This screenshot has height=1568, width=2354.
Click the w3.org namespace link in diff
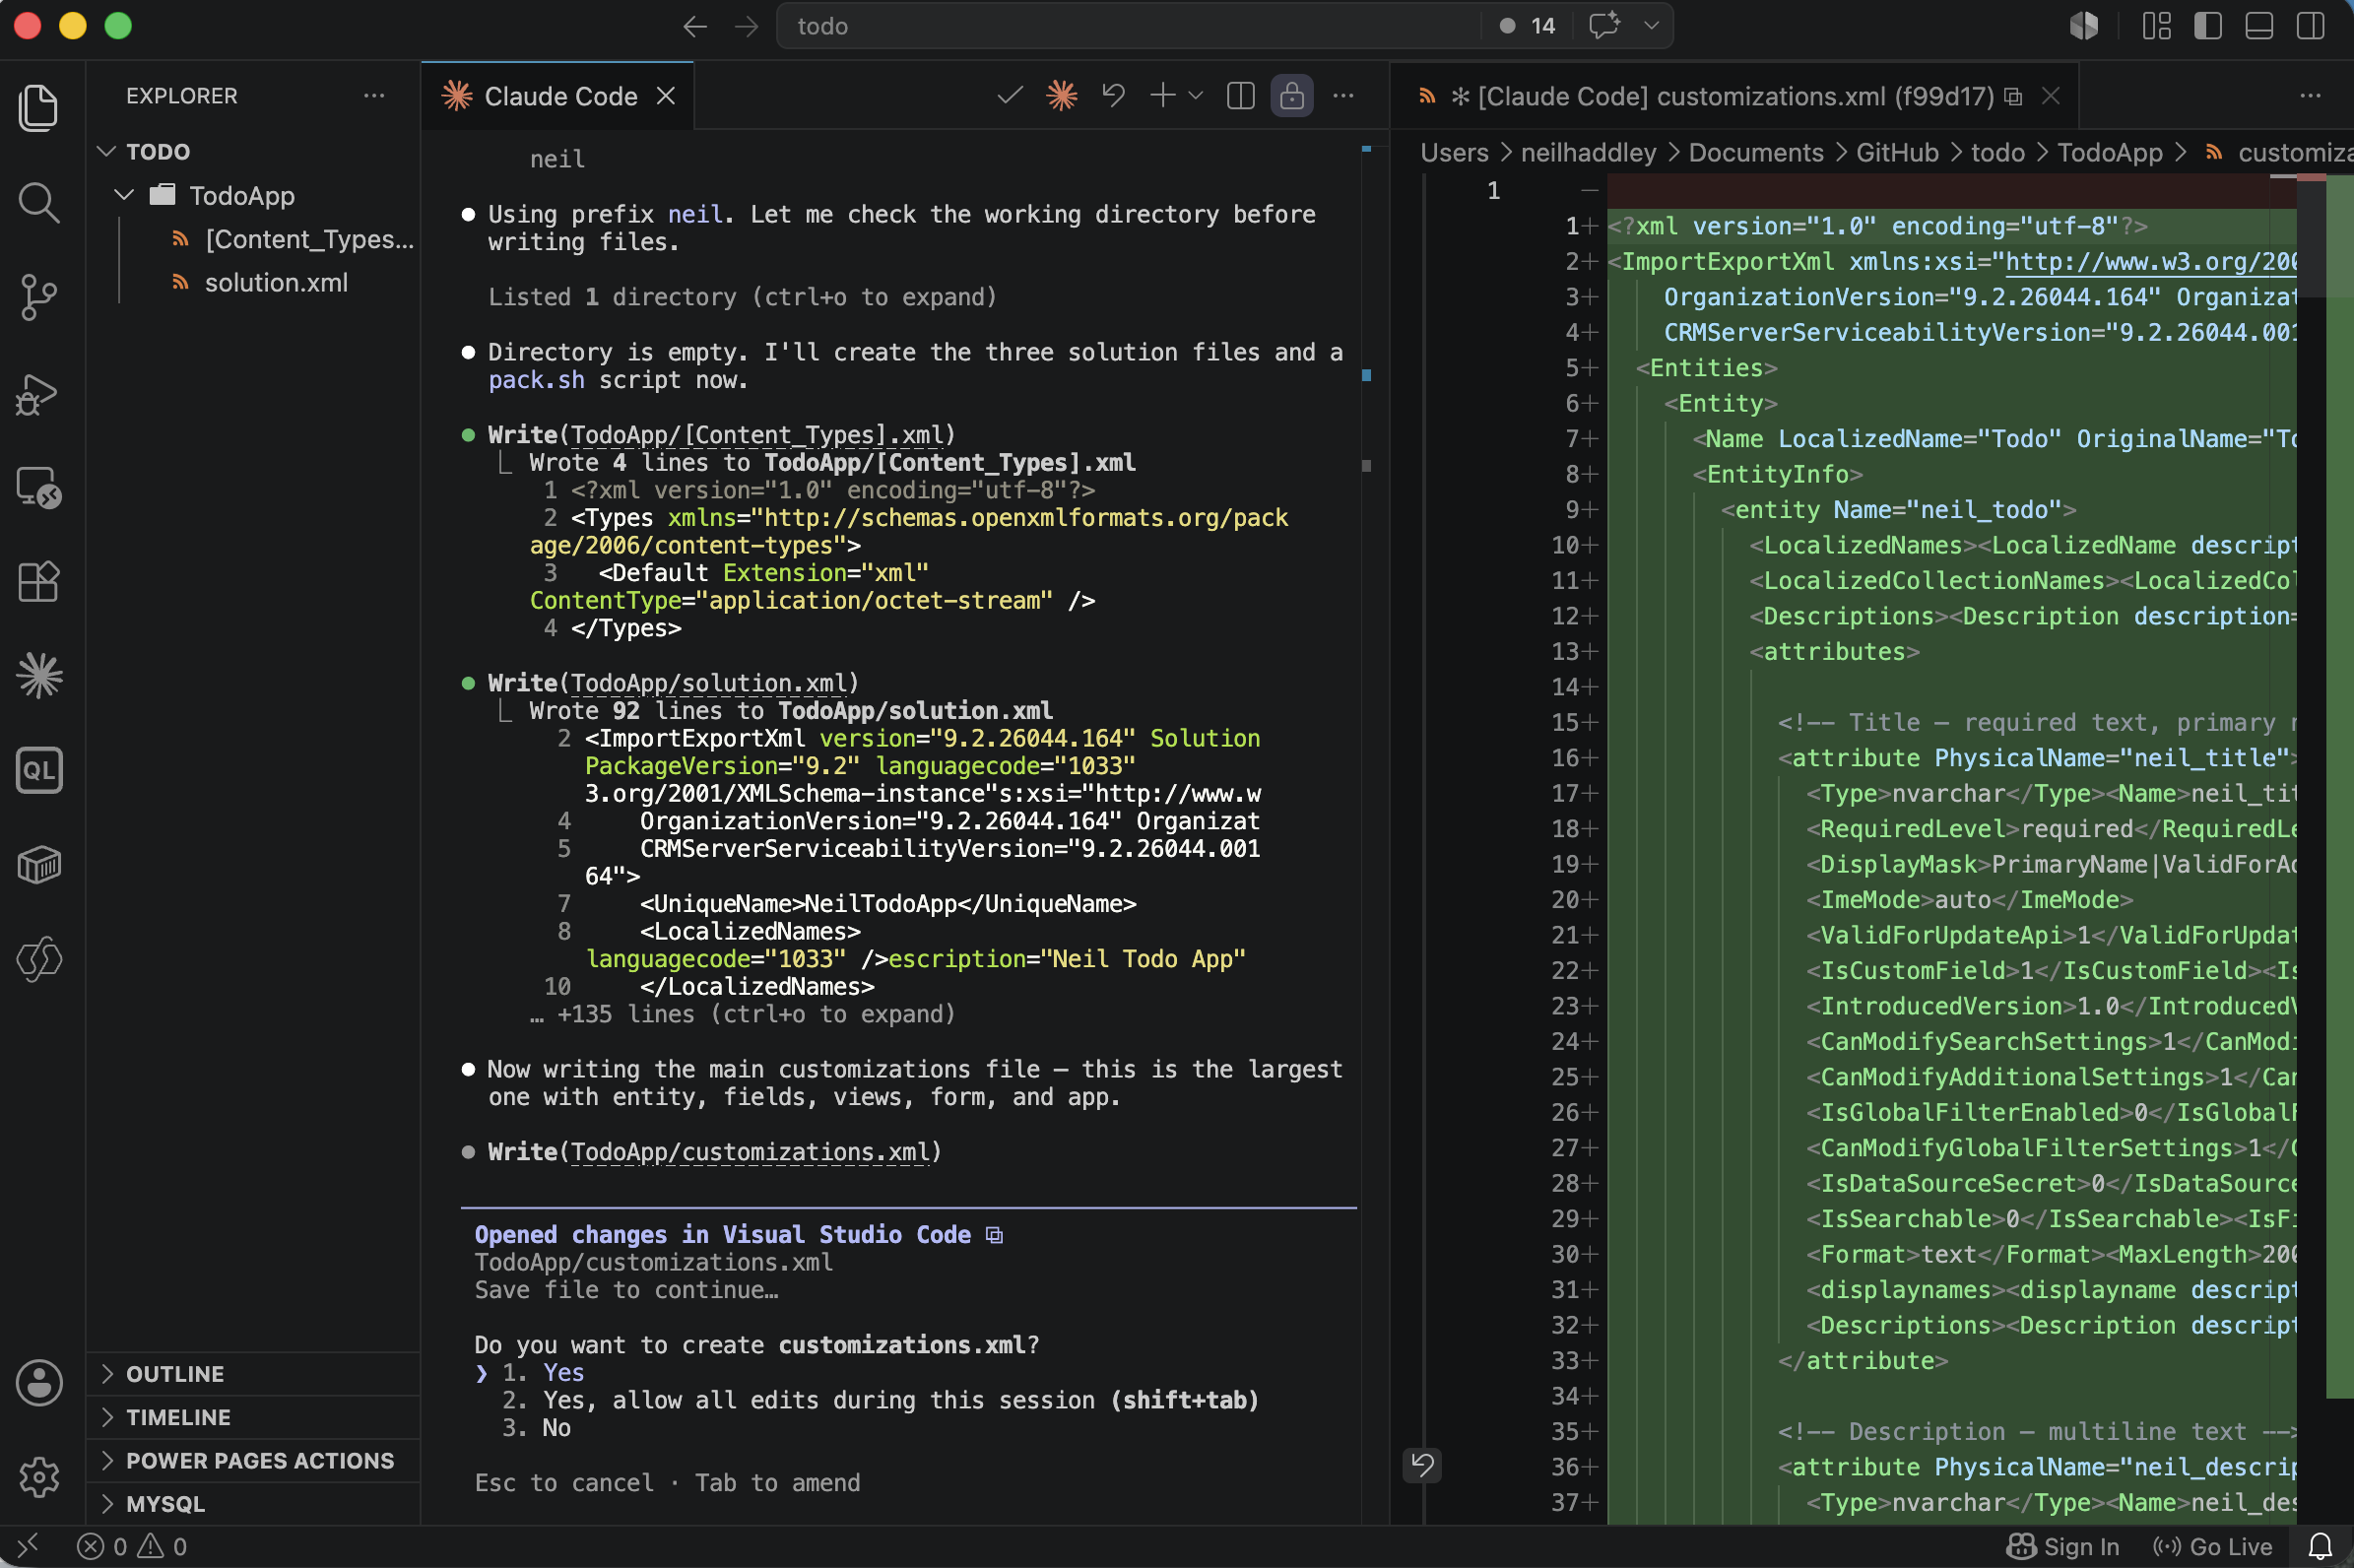(2150, 262)
